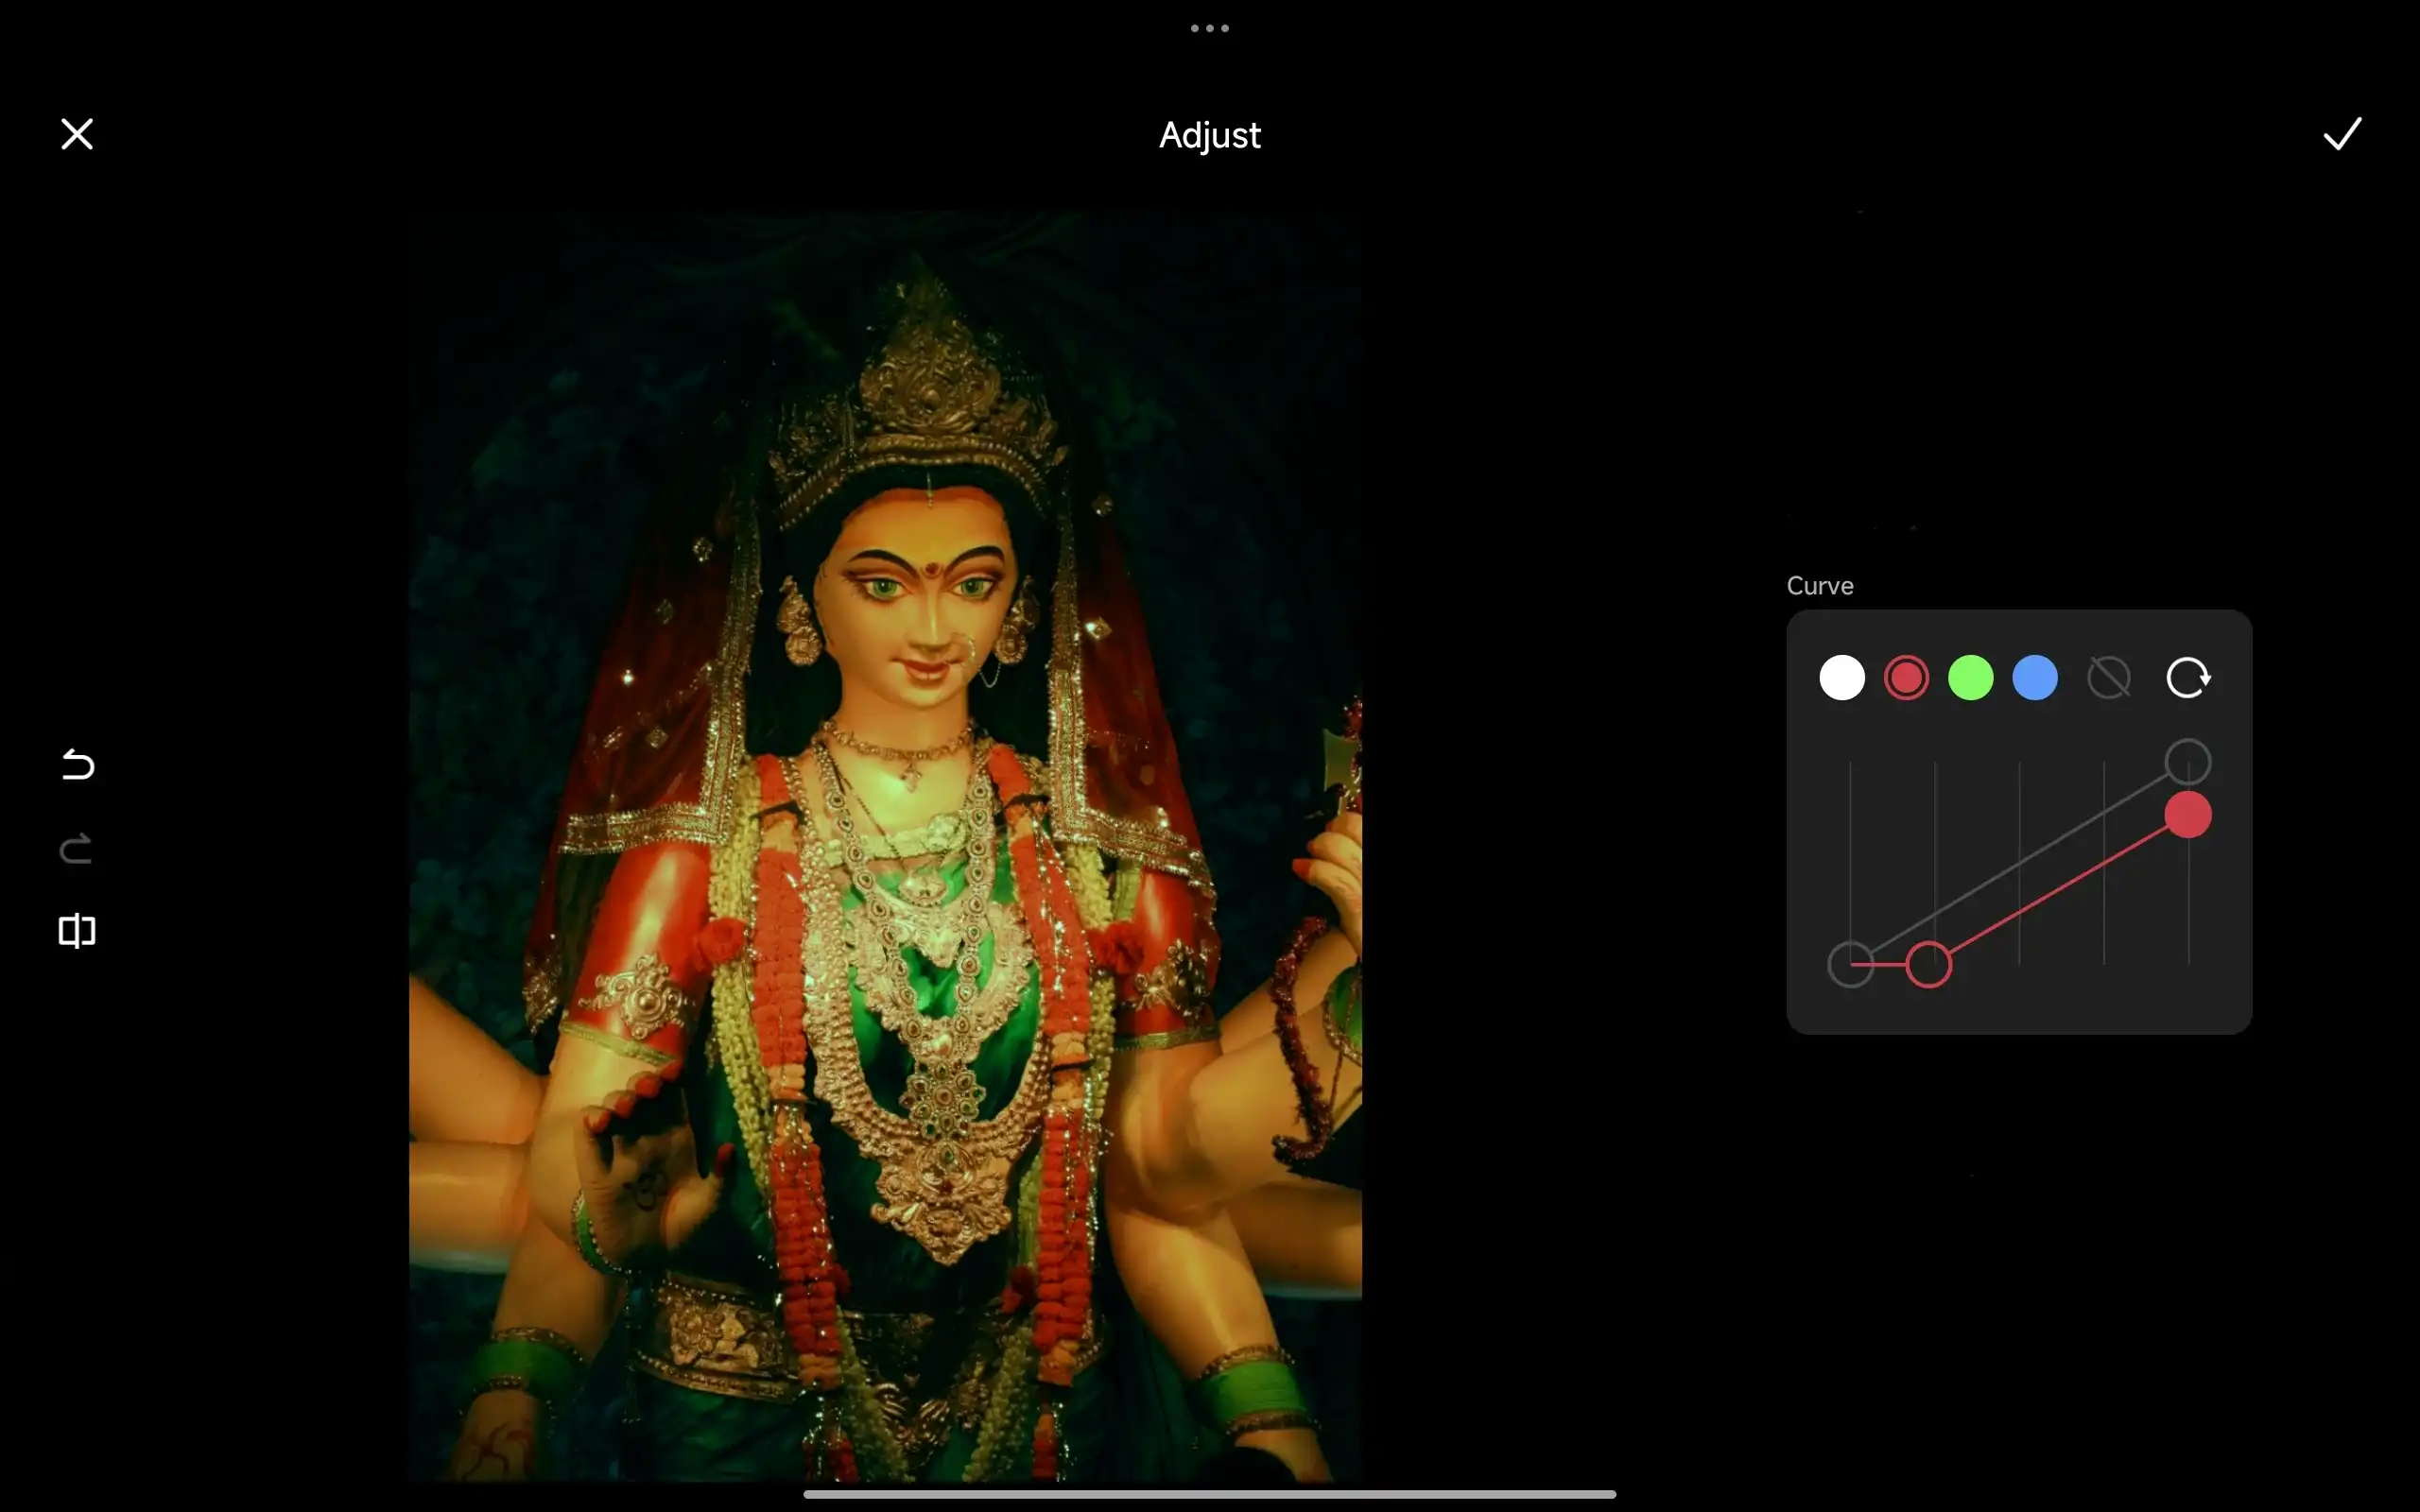The width and height of the screenshot is (2420, 1512).
Task: Cancel adjustments with the X icon
Action: click(77, 134)
